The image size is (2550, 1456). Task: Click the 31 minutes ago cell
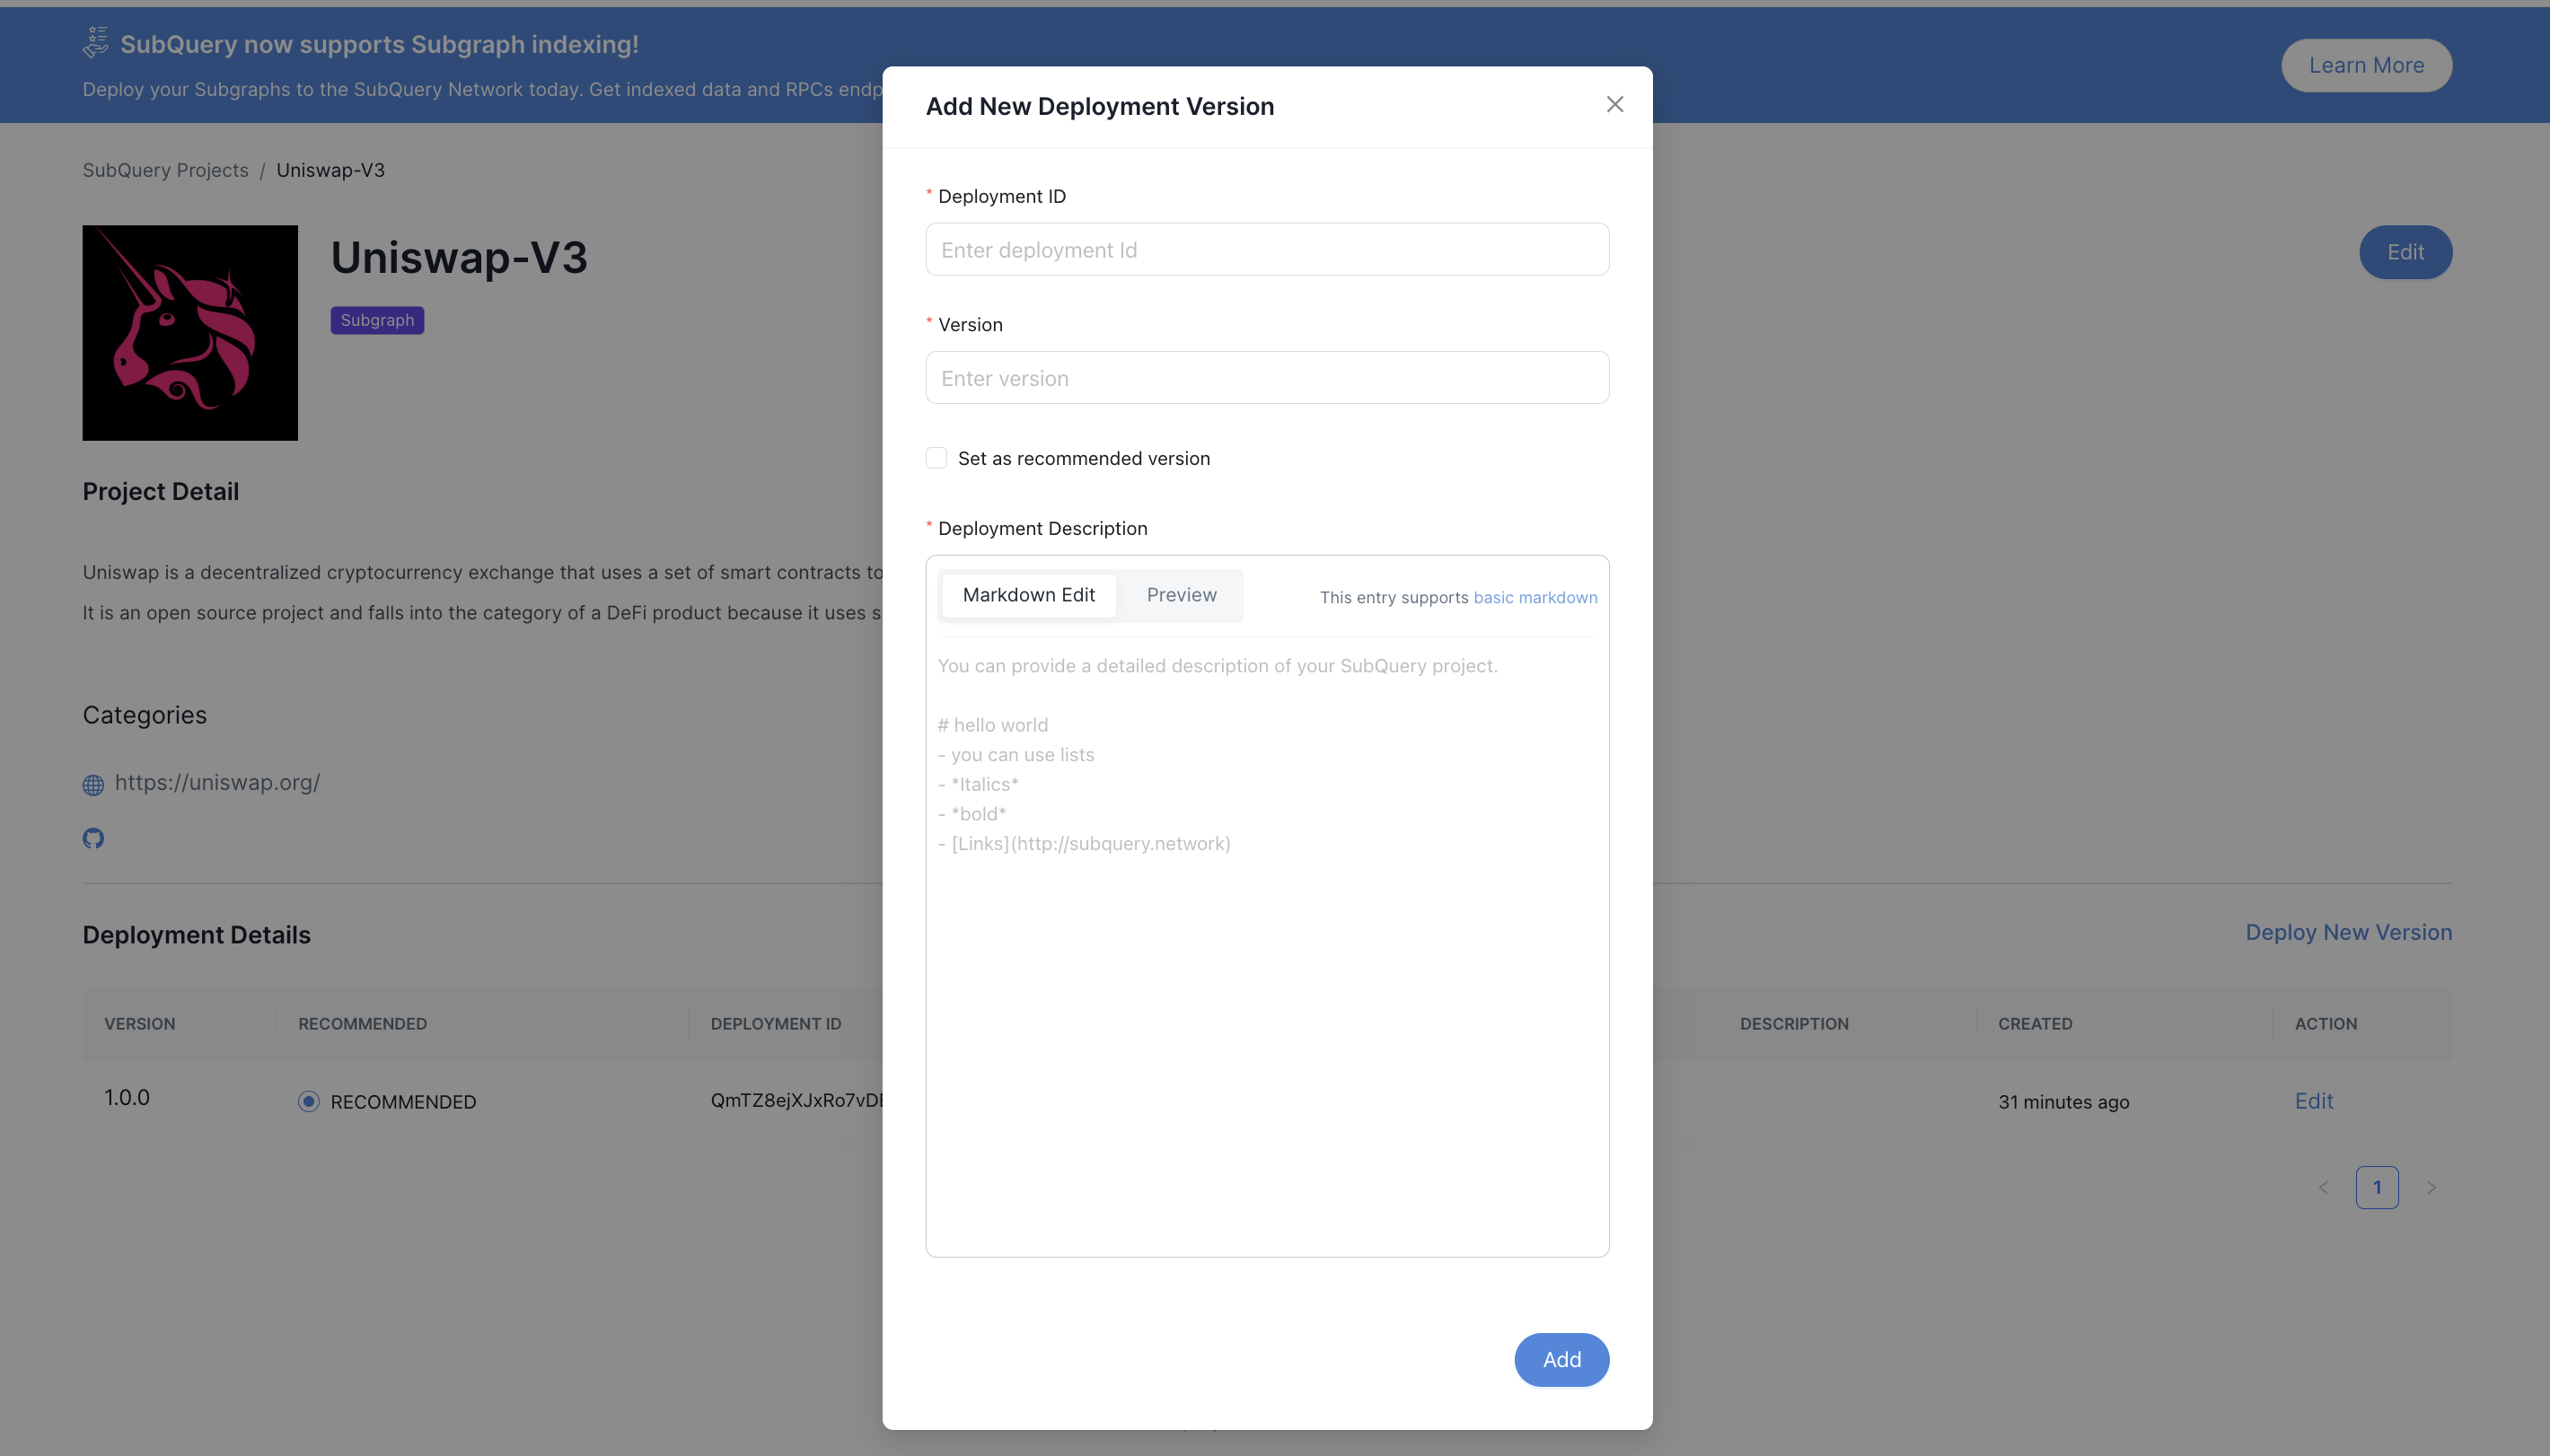pos(2063,1102)
